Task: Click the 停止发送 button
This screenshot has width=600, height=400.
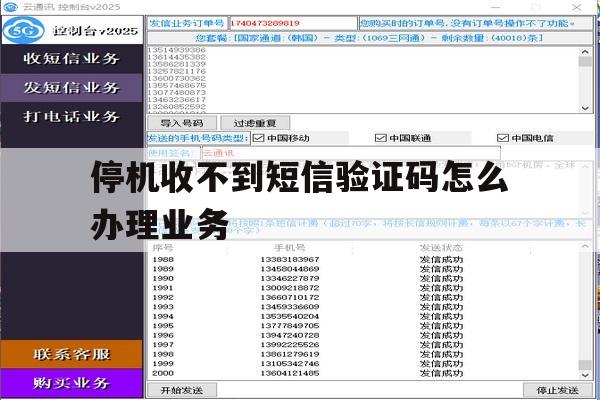Action: pos(558,390)
